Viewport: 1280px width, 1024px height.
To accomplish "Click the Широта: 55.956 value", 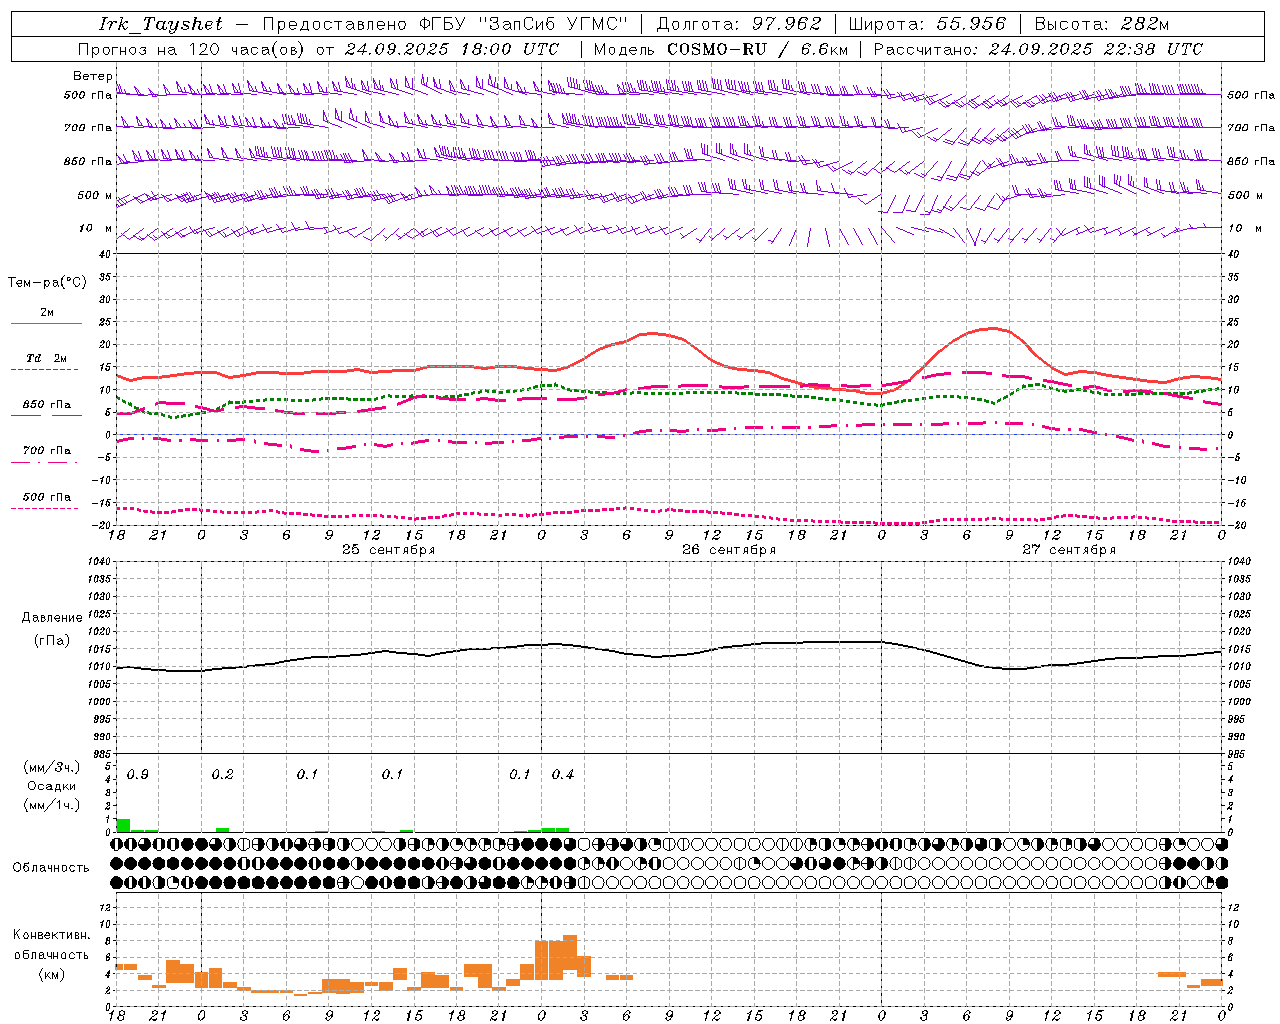I will pyautogui.click(x=927, y=24).
